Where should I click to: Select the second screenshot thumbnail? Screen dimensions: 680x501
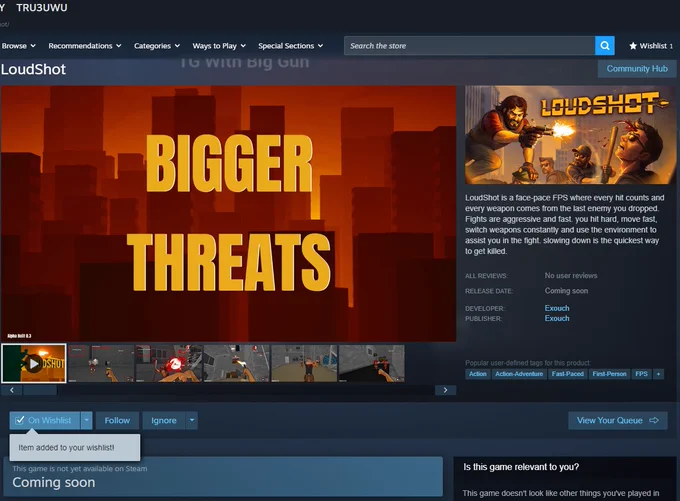(101, 363)
